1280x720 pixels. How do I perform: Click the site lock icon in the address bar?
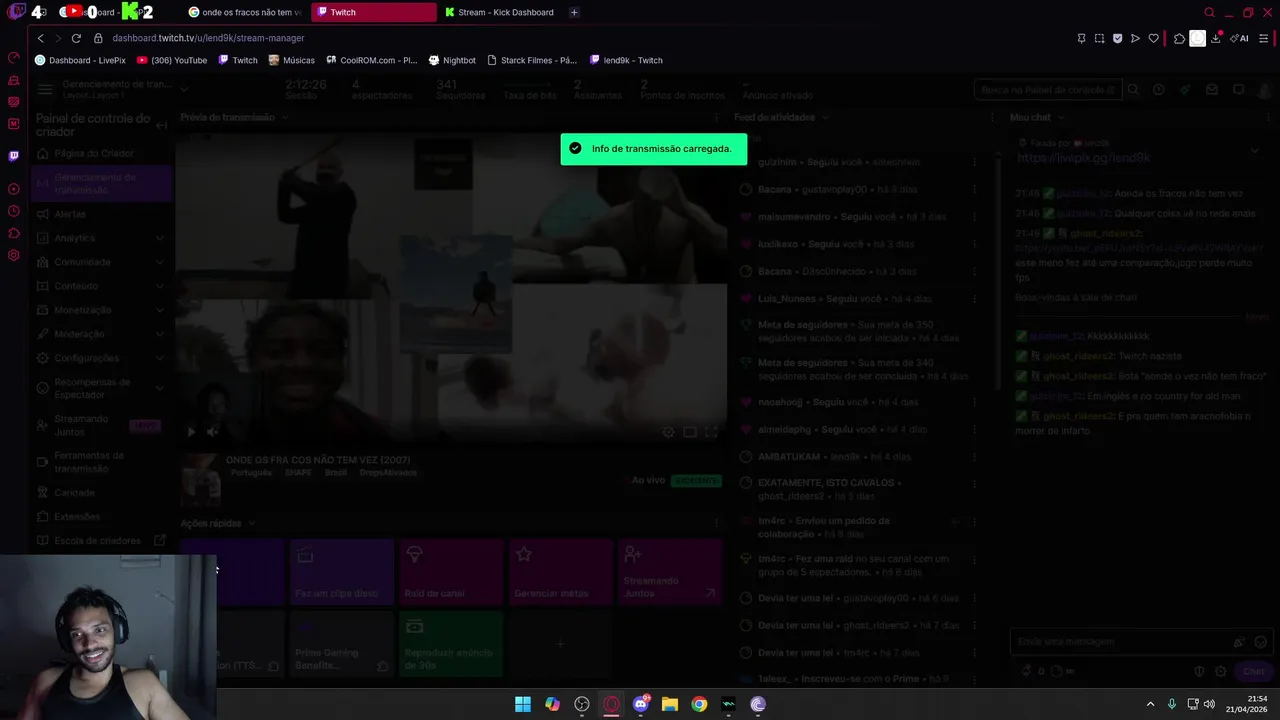pyautogui.click(x=98, y=38)
